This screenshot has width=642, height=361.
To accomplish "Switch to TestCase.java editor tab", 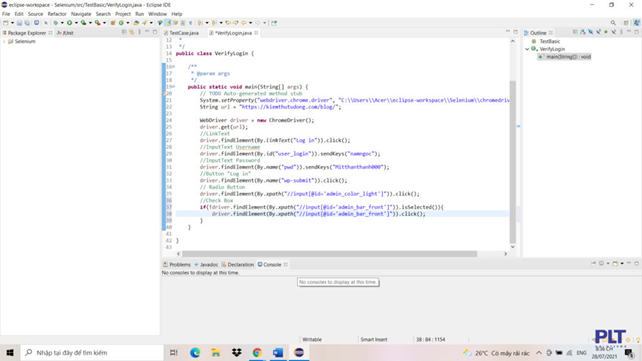I will click(x=182, y=33).
